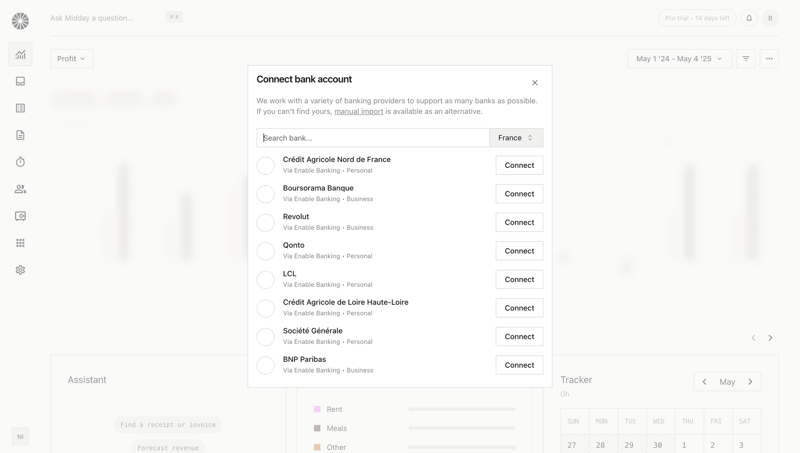Connect Revolut account
Image resolution: width=800 pixels, height=453 pixels.
click(519, 222)
